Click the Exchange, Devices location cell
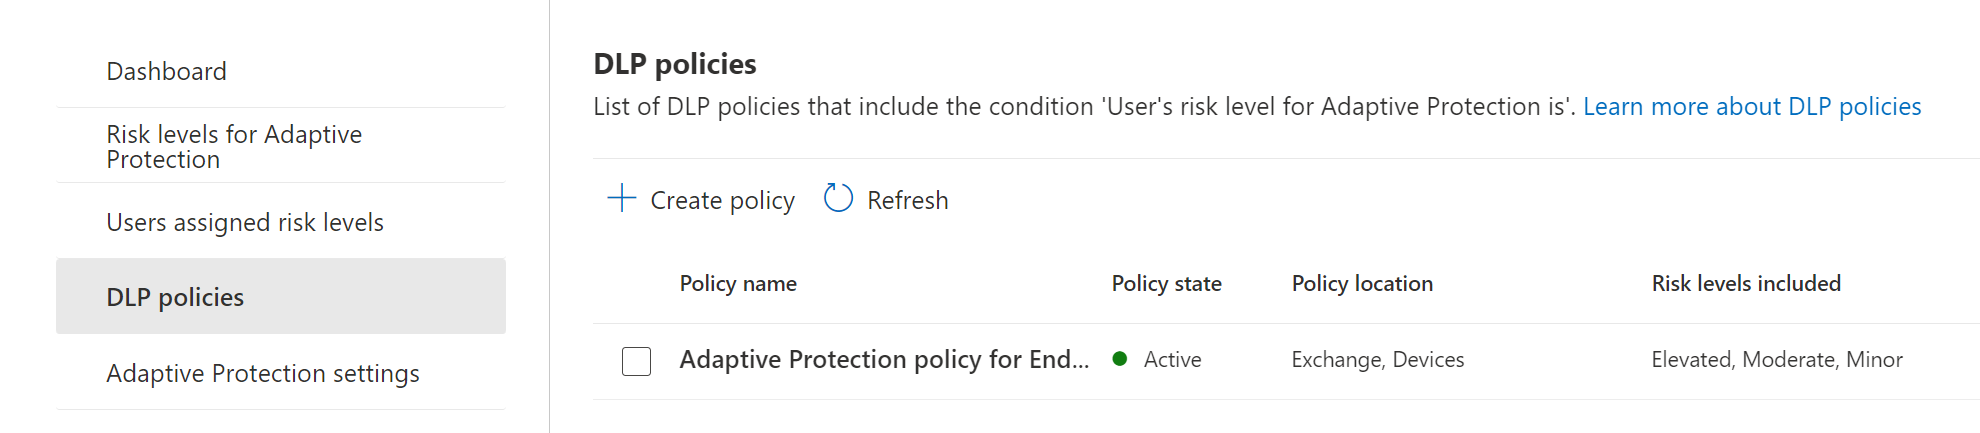The width and height of the screenshot is (1980, 433). [x=1377, y=360]
